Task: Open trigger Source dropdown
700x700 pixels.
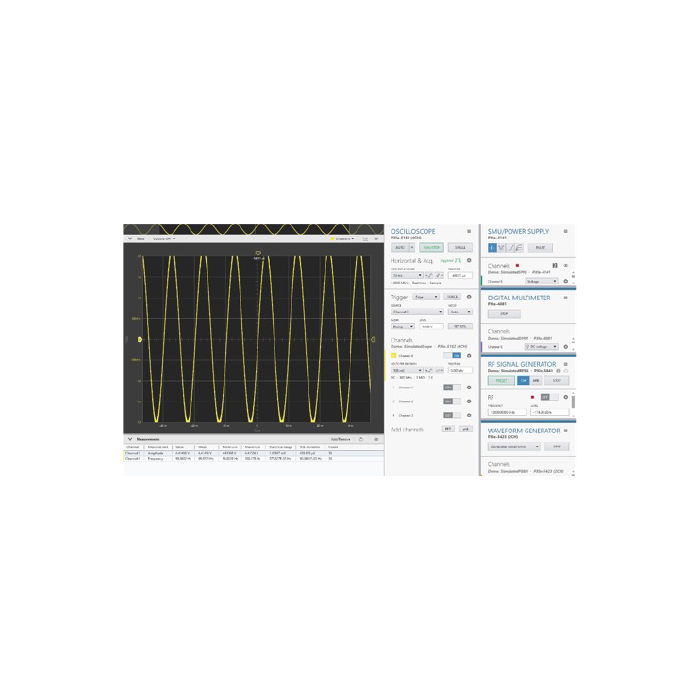Action: [417, 312]
